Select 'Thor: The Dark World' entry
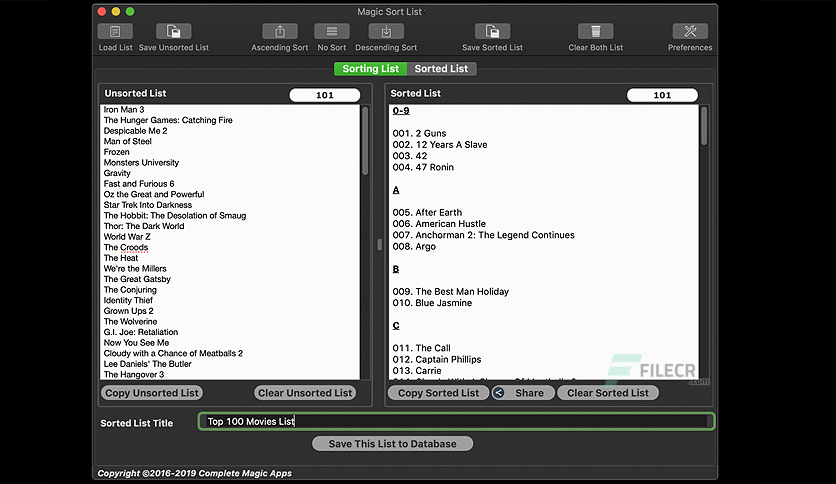This screenshot has height=484, width=836. pos(144,226)
